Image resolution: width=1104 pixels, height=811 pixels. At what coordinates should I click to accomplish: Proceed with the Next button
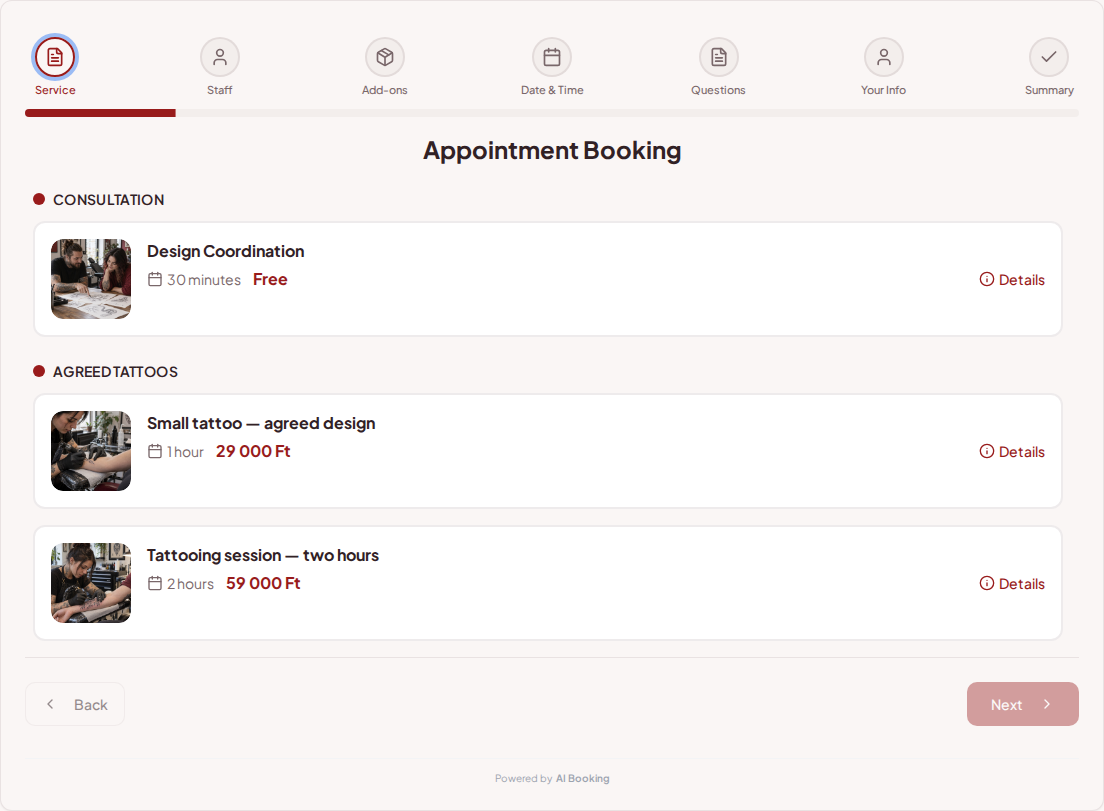tap(1022, 704)
